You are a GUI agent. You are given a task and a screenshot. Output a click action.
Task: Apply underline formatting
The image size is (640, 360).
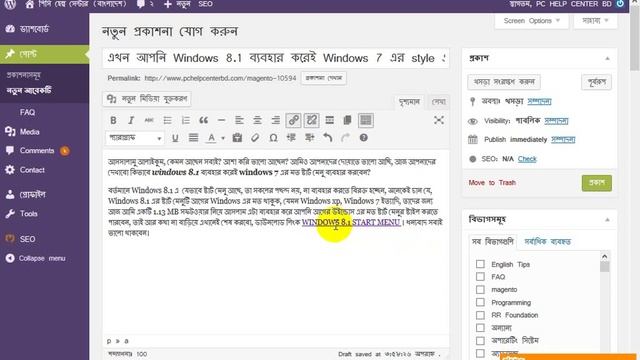(x=175, y=138)
